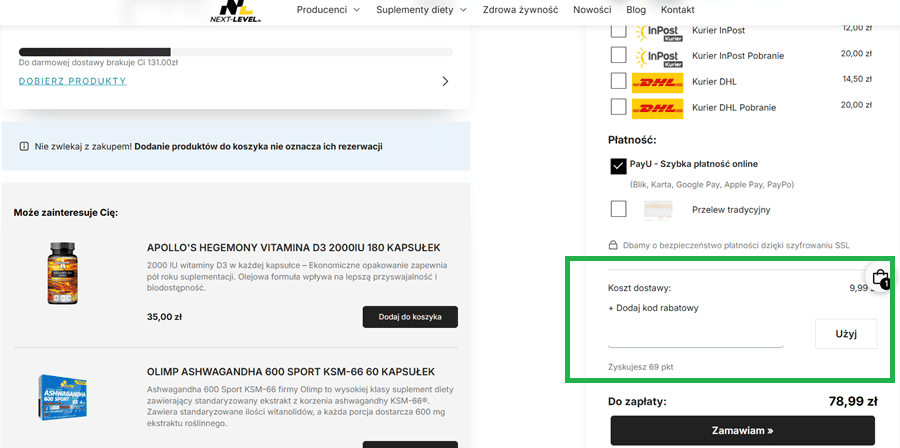Click the Płatność heading

(x=632, y=140)
